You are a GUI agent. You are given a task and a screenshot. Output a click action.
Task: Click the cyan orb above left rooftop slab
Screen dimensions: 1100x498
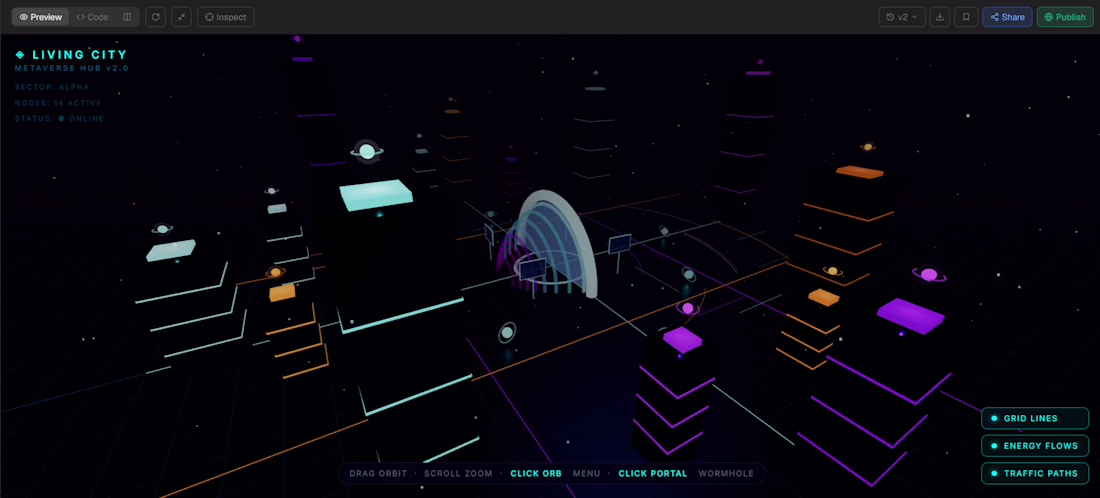(x=163, y=229)
